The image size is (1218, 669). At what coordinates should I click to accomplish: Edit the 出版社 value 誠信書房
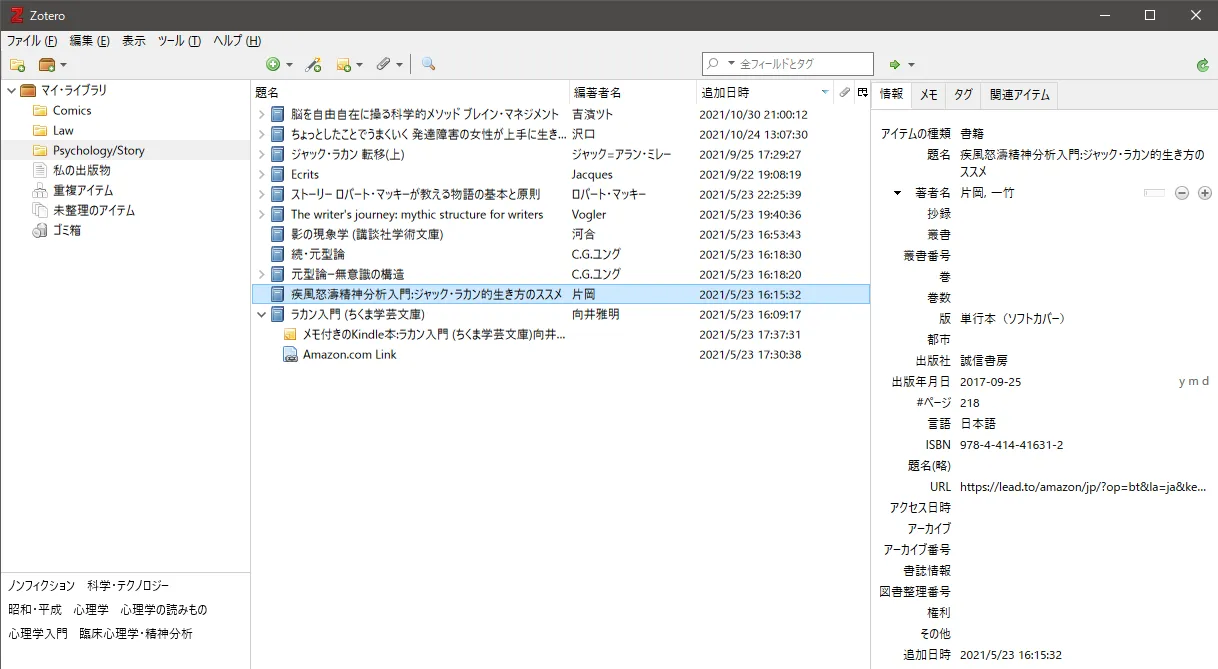(983, 361)
